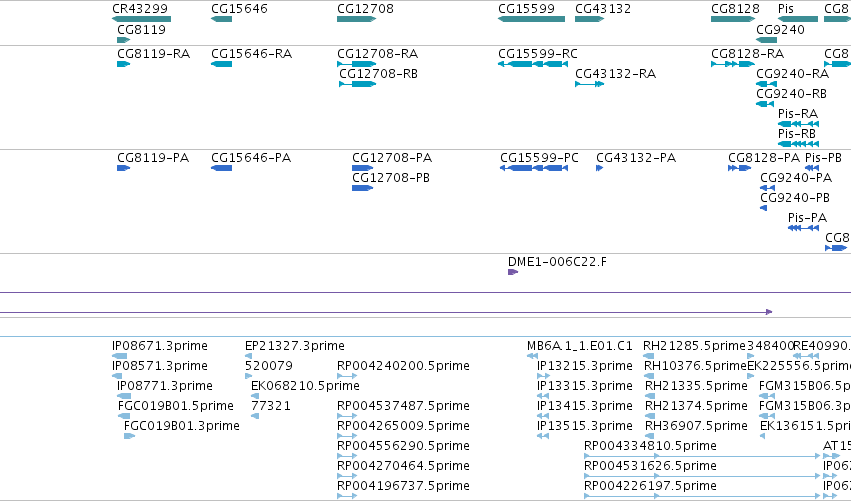The height and width of the screenshot is (501, 851).
Task: Select EST RP004531626.5prime
Action: point(650,467)
